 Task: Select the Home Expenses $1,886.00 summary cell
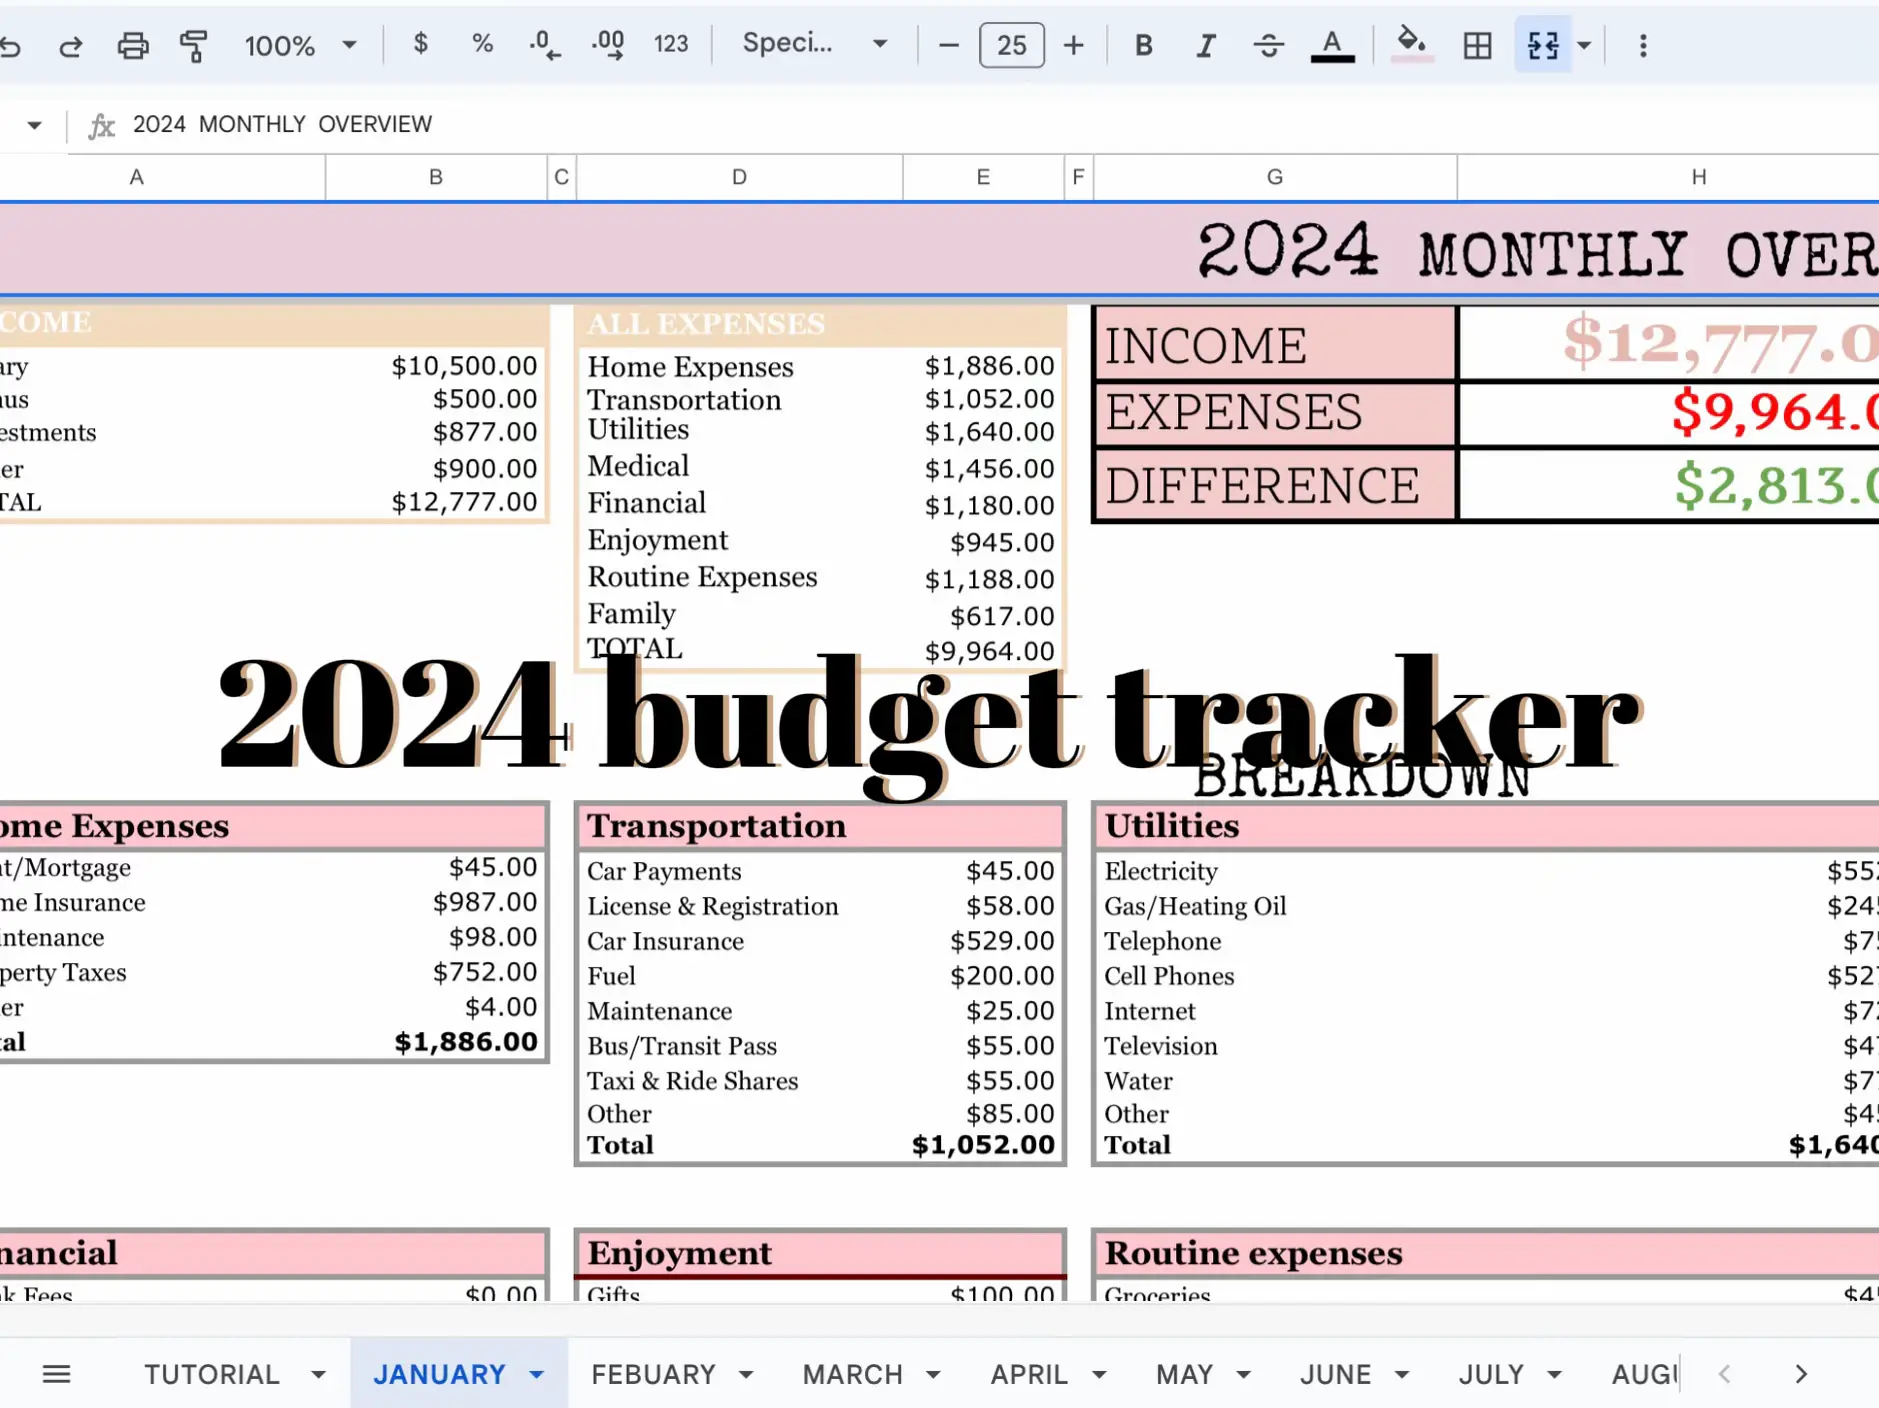[x=989, y=366]
